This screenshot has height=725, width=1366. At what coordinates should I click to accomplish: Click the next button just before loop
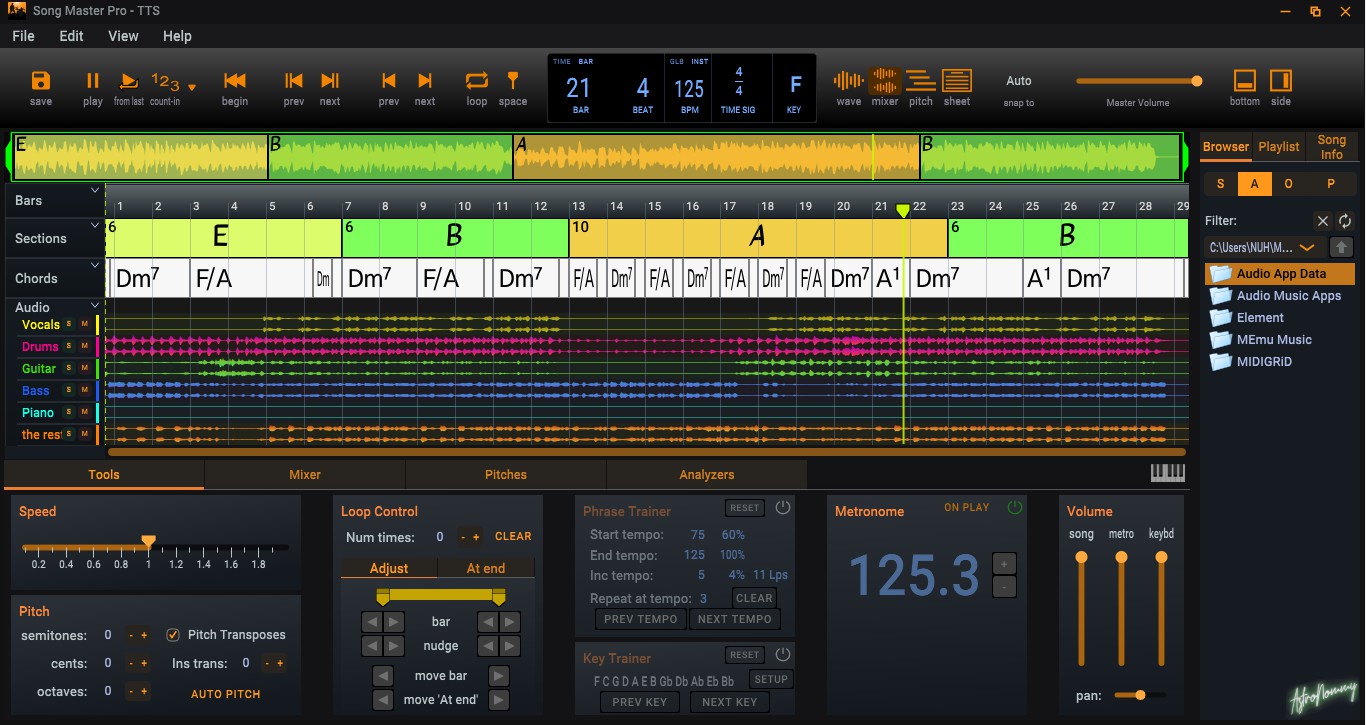pyautogui.click(x=425, y=81)
